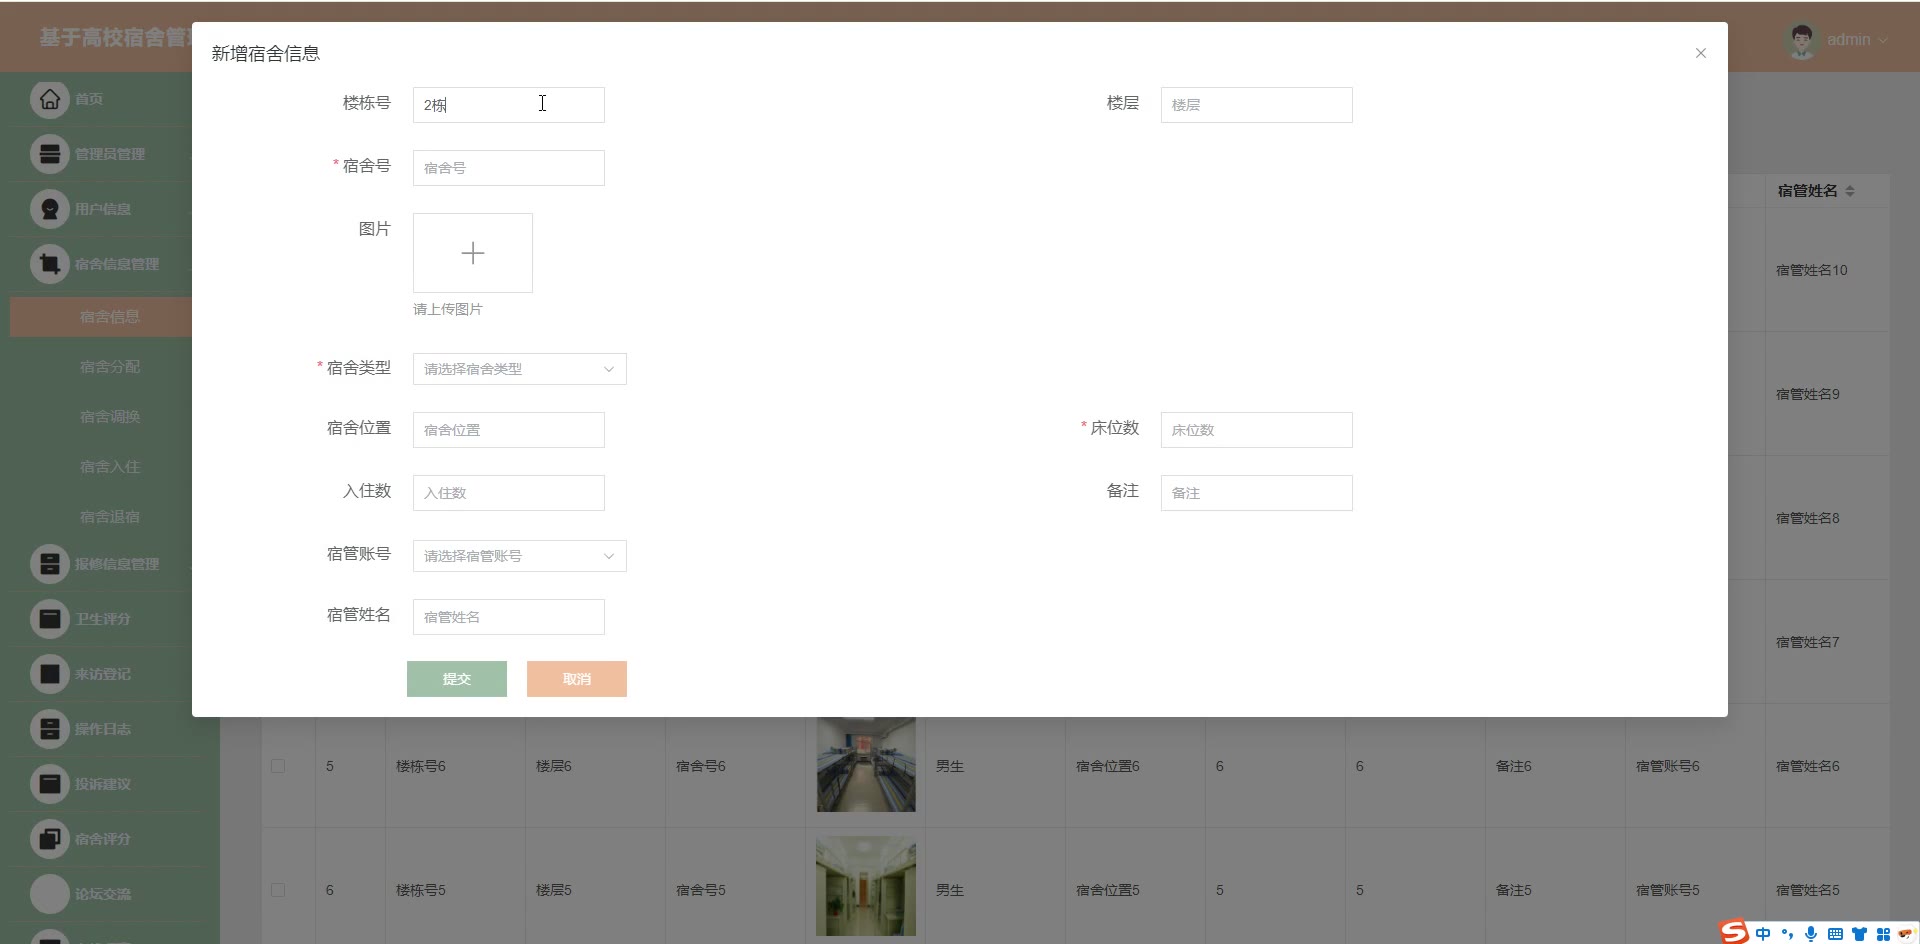Click the 宿舍号5 table cell
The height and width of the screenshot is (944, 1920).
pos(701,890)
